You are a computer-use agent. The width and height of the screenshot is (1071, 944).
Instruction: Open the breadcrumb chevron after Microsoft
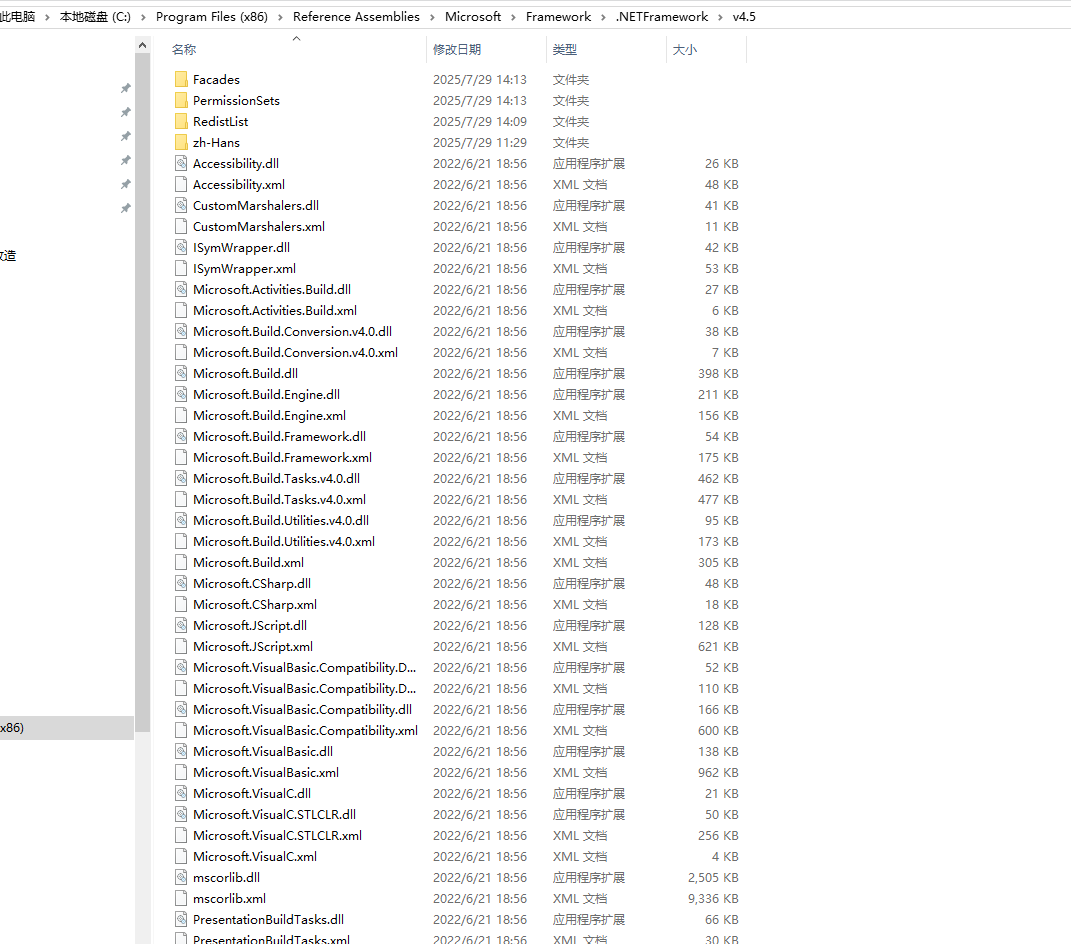pos(515,16)
